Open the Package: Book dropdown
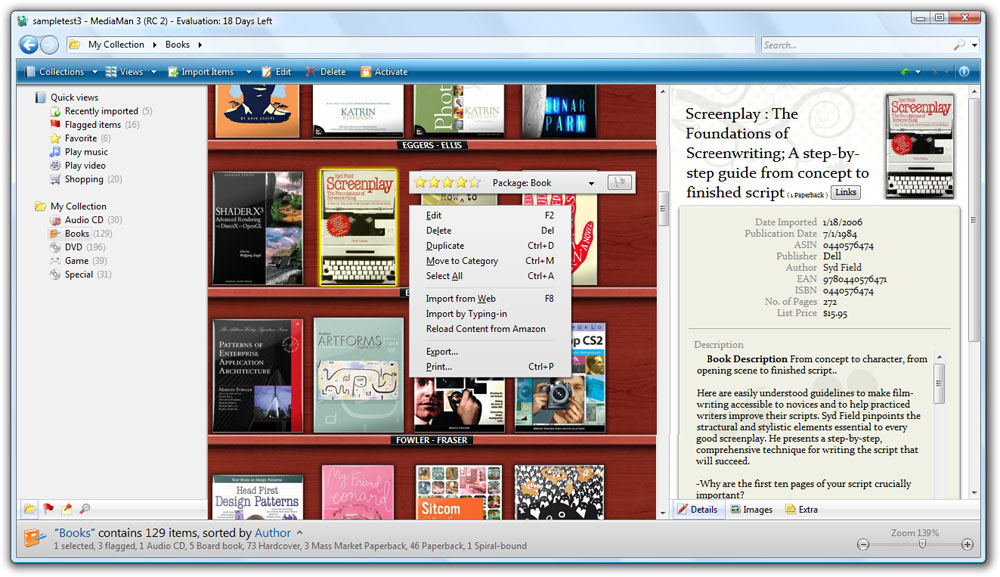Image resolution: width=1000 pixels, height=577 pixels. [x=543, y=183]
